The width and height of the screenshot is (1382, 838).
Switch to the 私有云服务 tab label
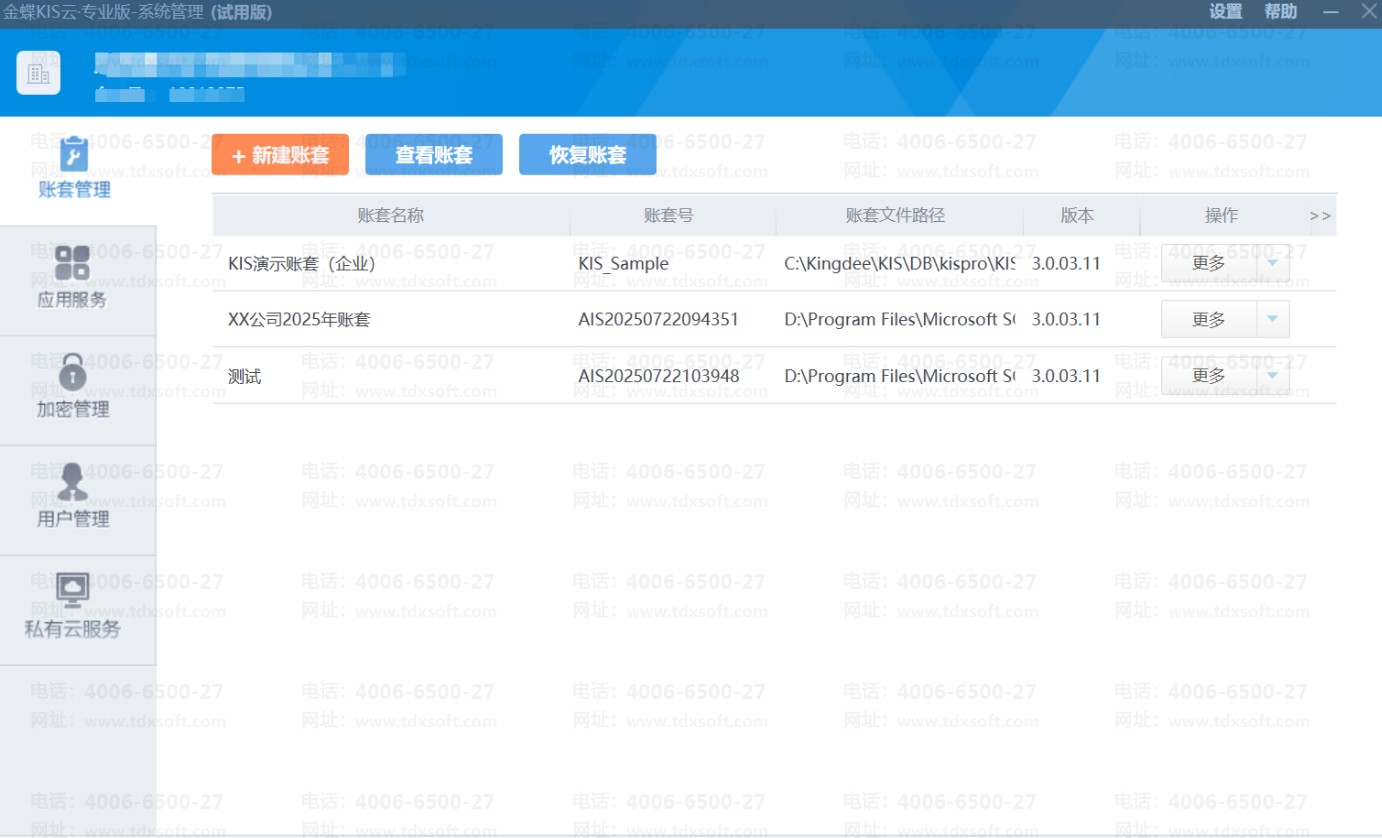(72, 629)
